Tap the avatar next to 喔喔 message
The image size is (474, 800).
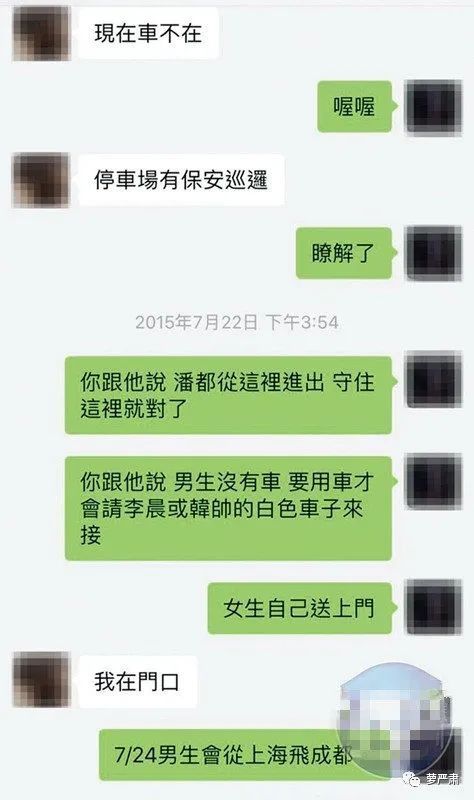point(433,107)
